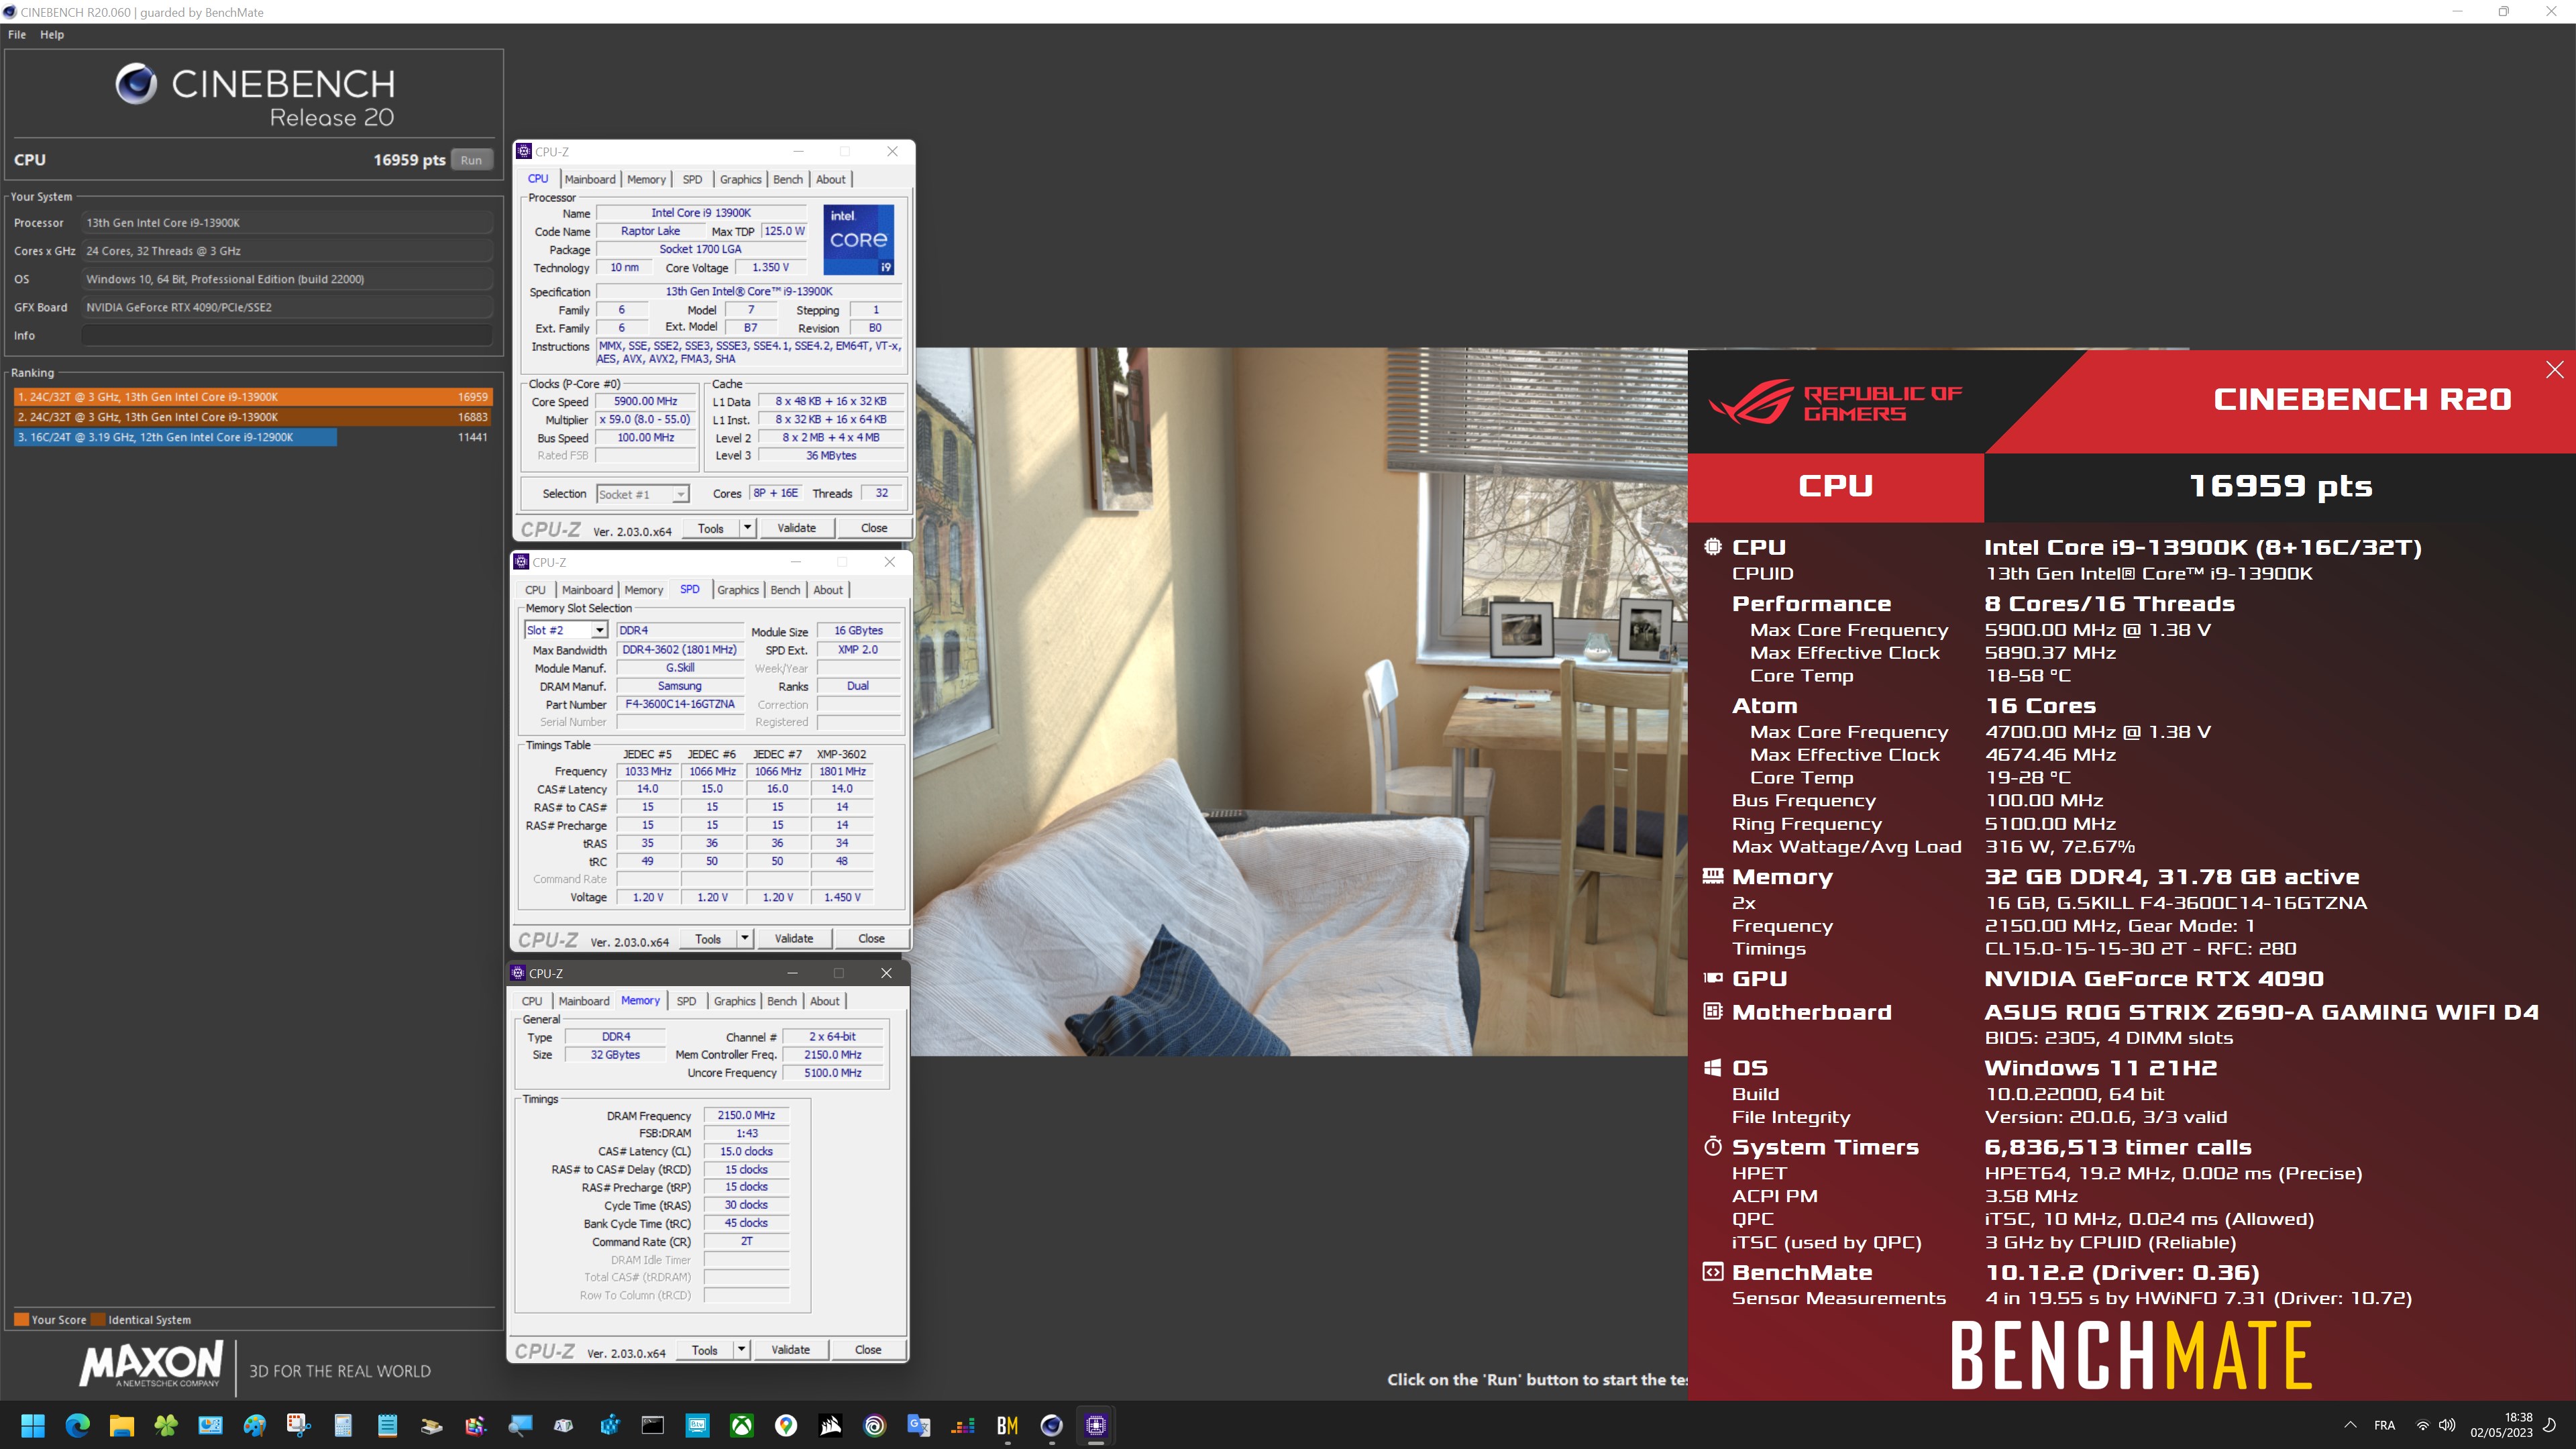Expand Tools arrow in CPU-Z Memory-tab window

pyautogui.click(x=741, y=1349)
